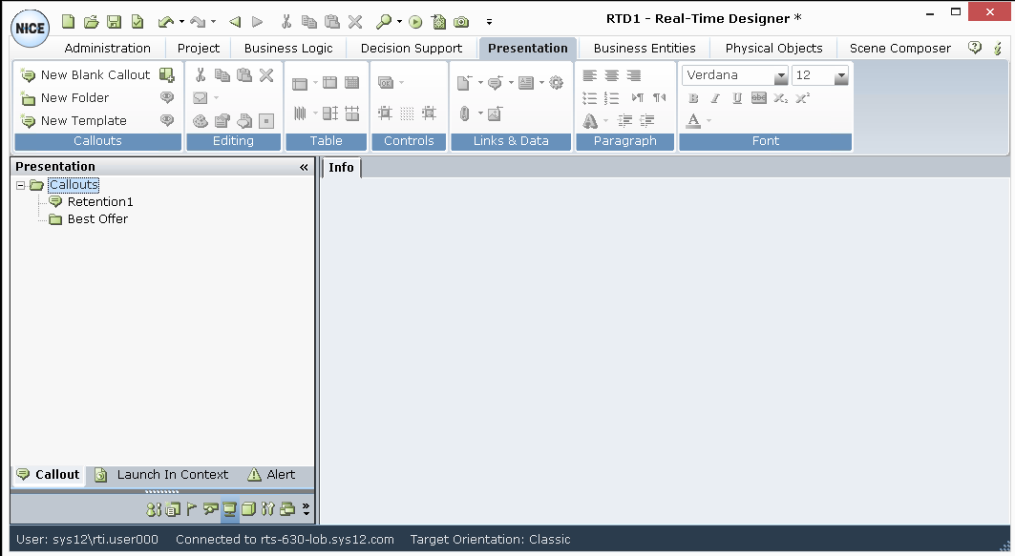Open the font color A picker
Screen dimensions: 1015x556
coord(694,120)
